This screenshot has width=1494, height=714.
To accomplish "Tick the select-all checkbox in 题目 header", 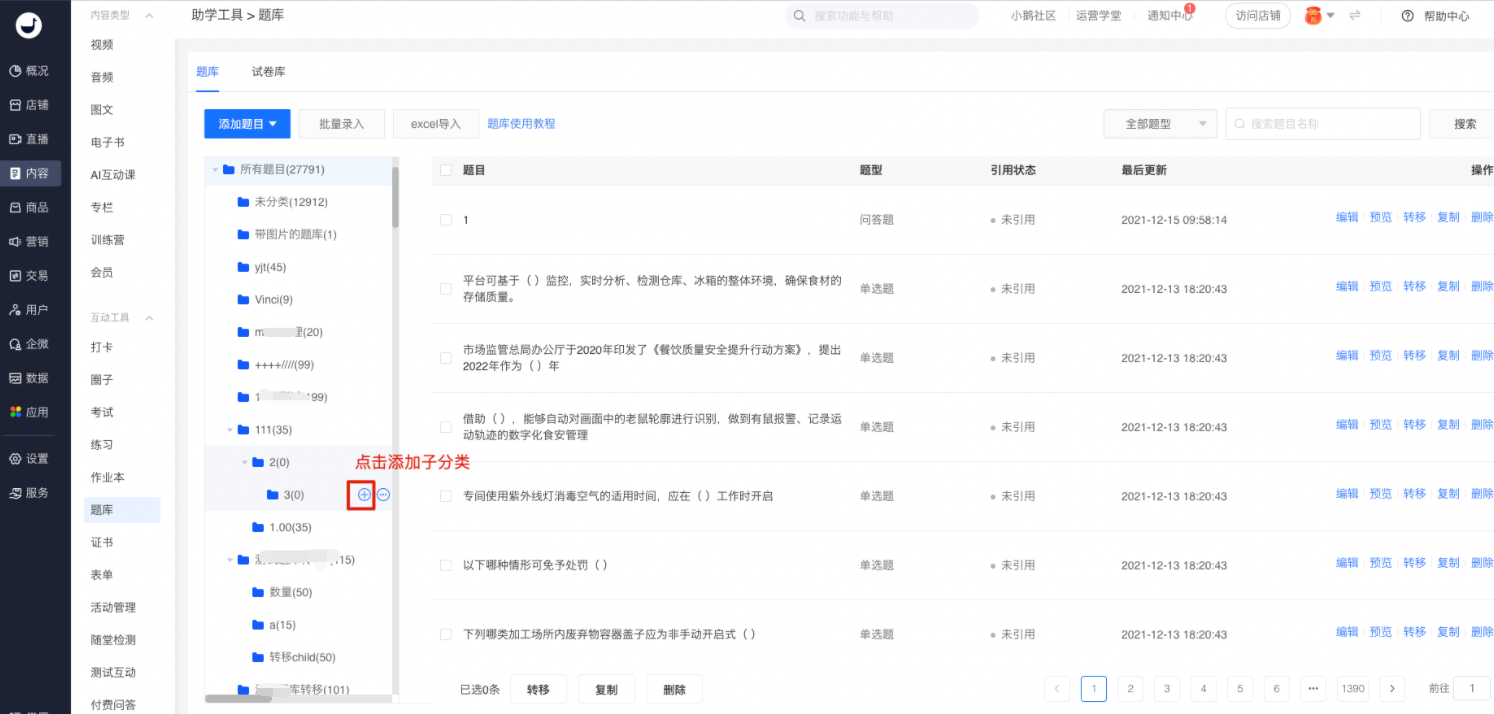I will pos(446,170).
